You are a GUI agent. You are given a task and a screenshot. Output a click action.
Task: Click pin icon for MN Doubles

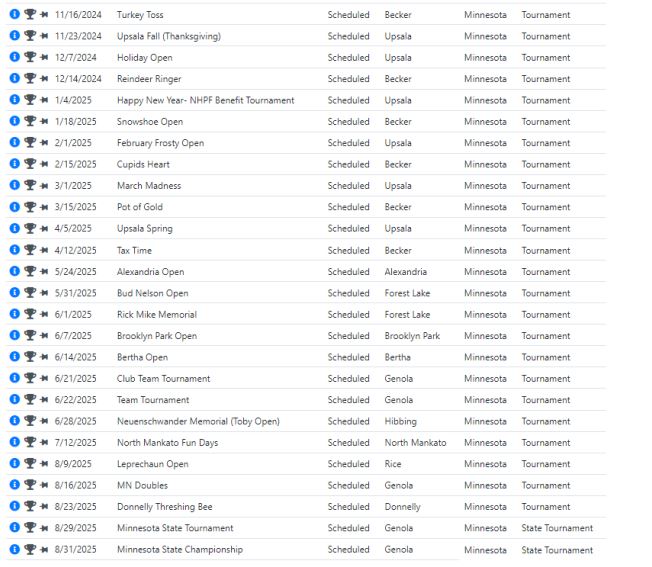coord(44,486)
